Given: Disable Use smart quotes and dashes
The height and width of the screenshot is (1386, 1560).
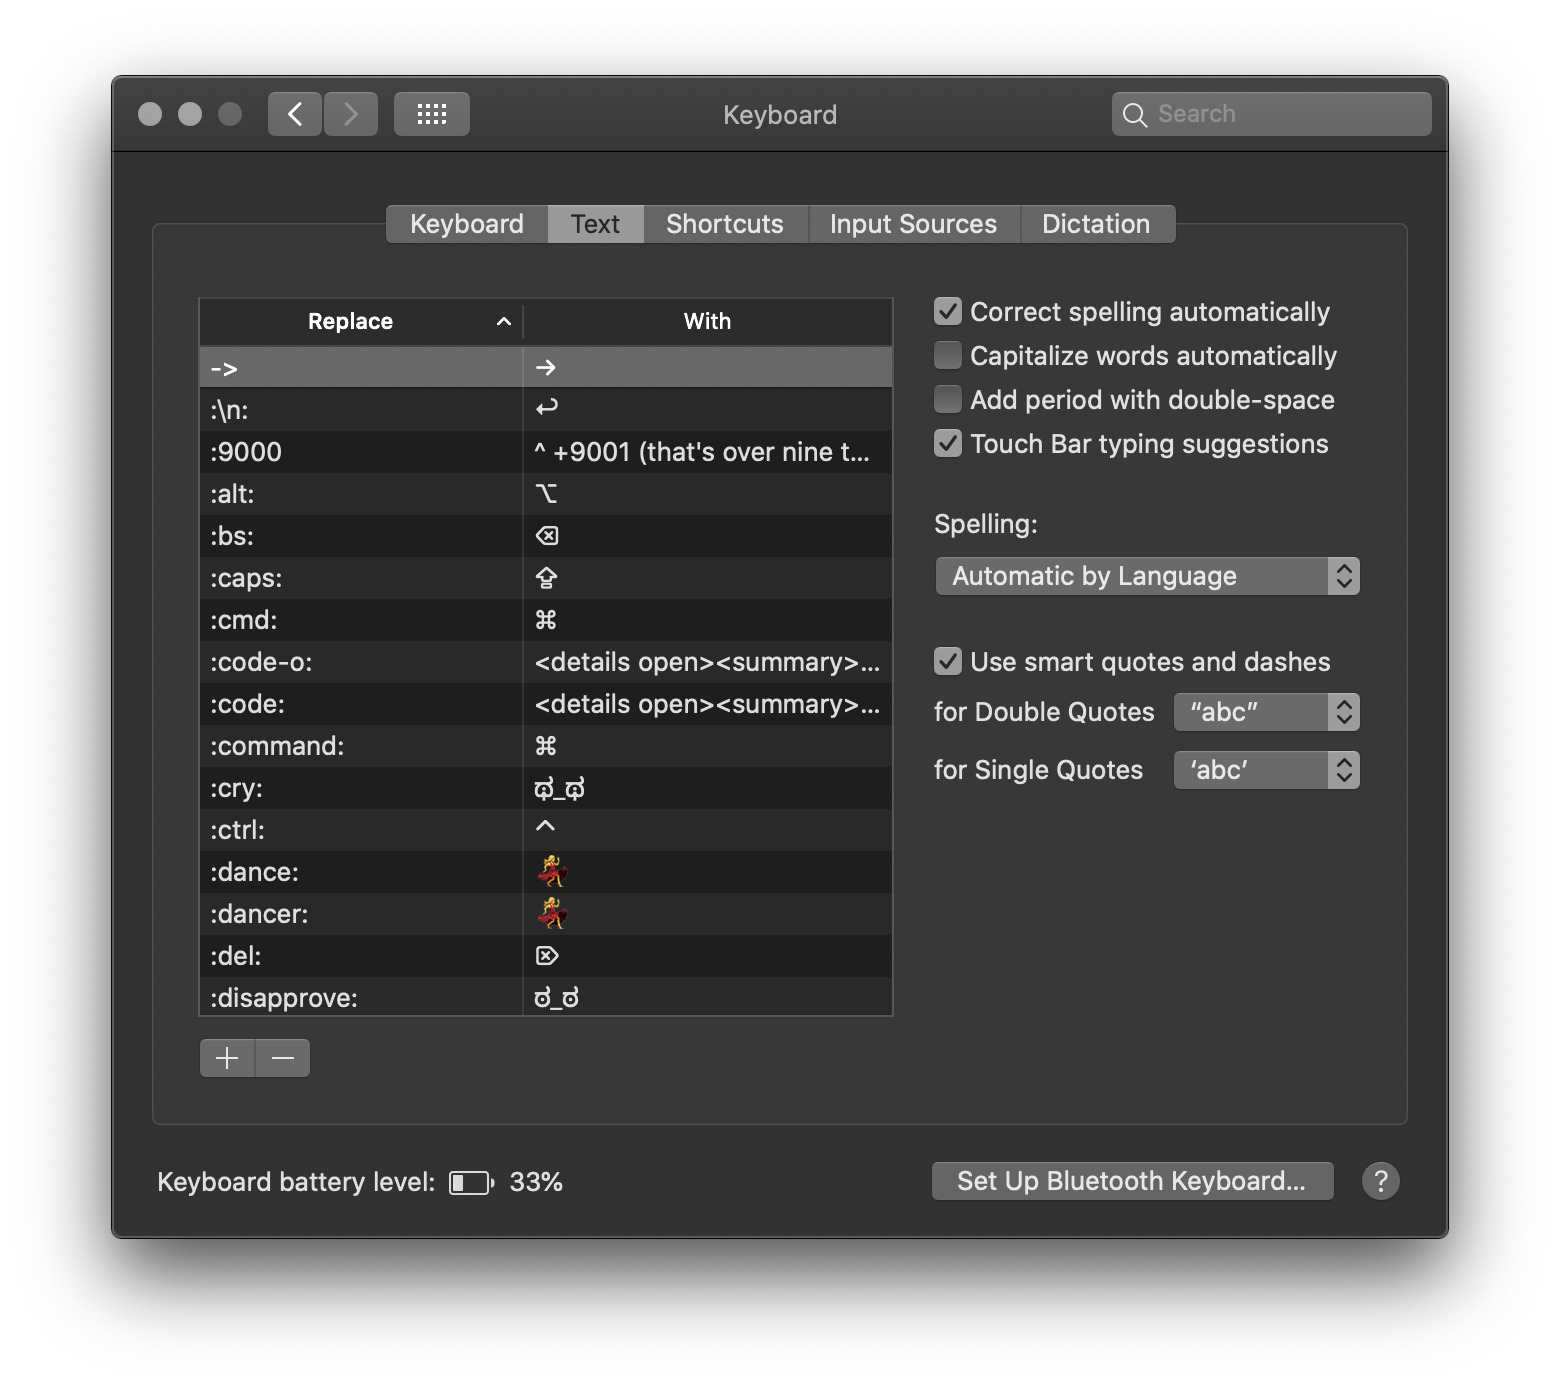Looking at the screenshot, I should (948, 662).
